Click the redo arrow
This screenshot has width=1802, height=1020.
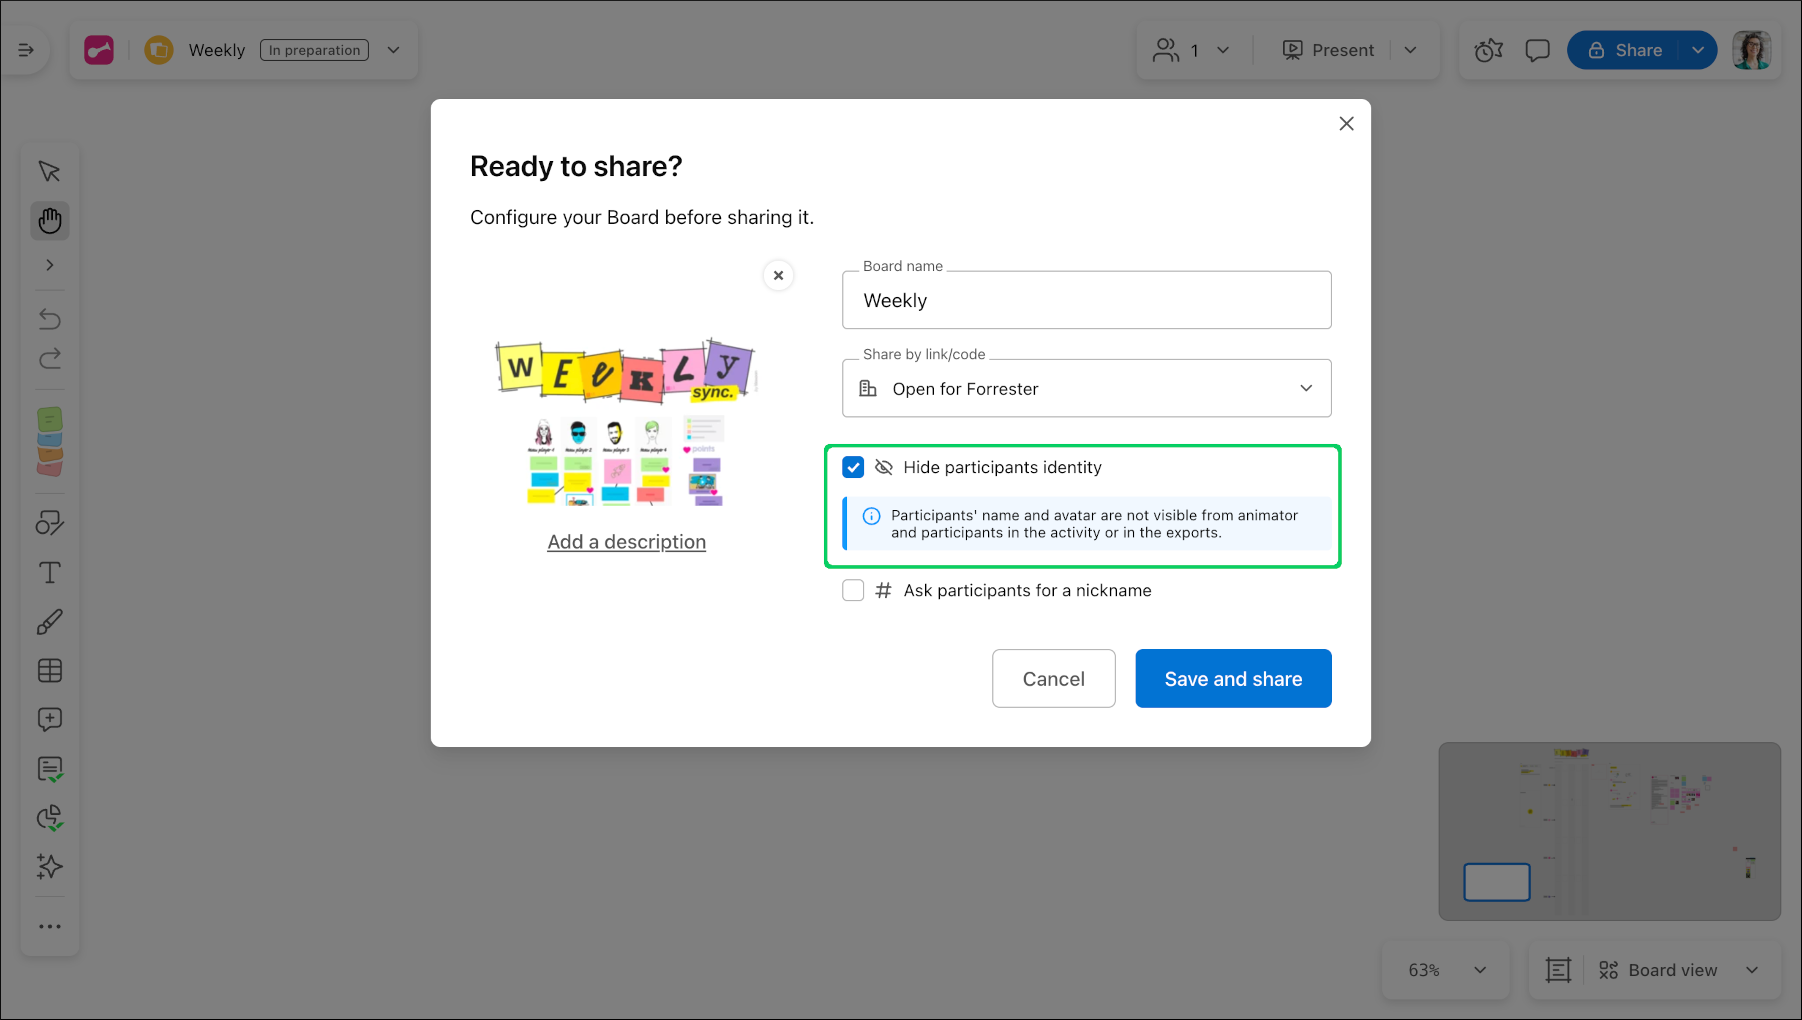tap(50, 358)
